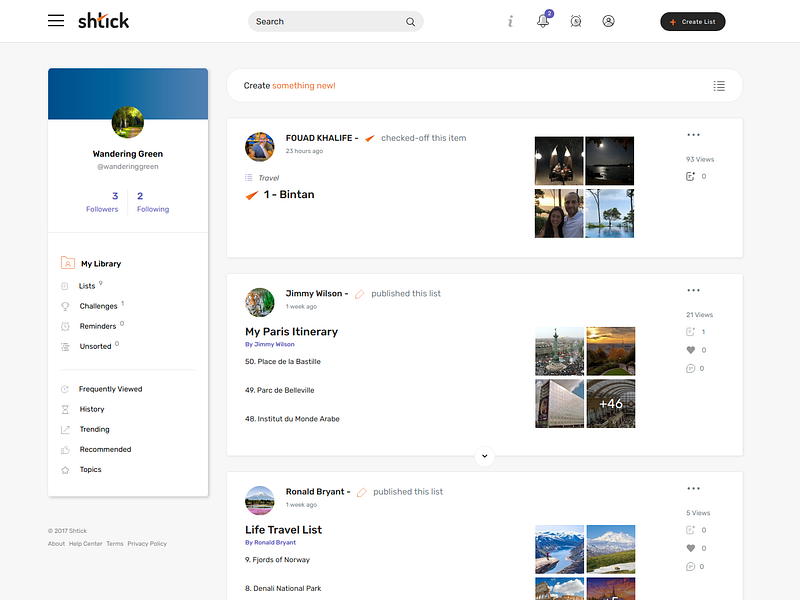Click the checkmark beside 1 - Bintan
The width and height of the screenshot is (800, 600).
click(x=252, y=195)
